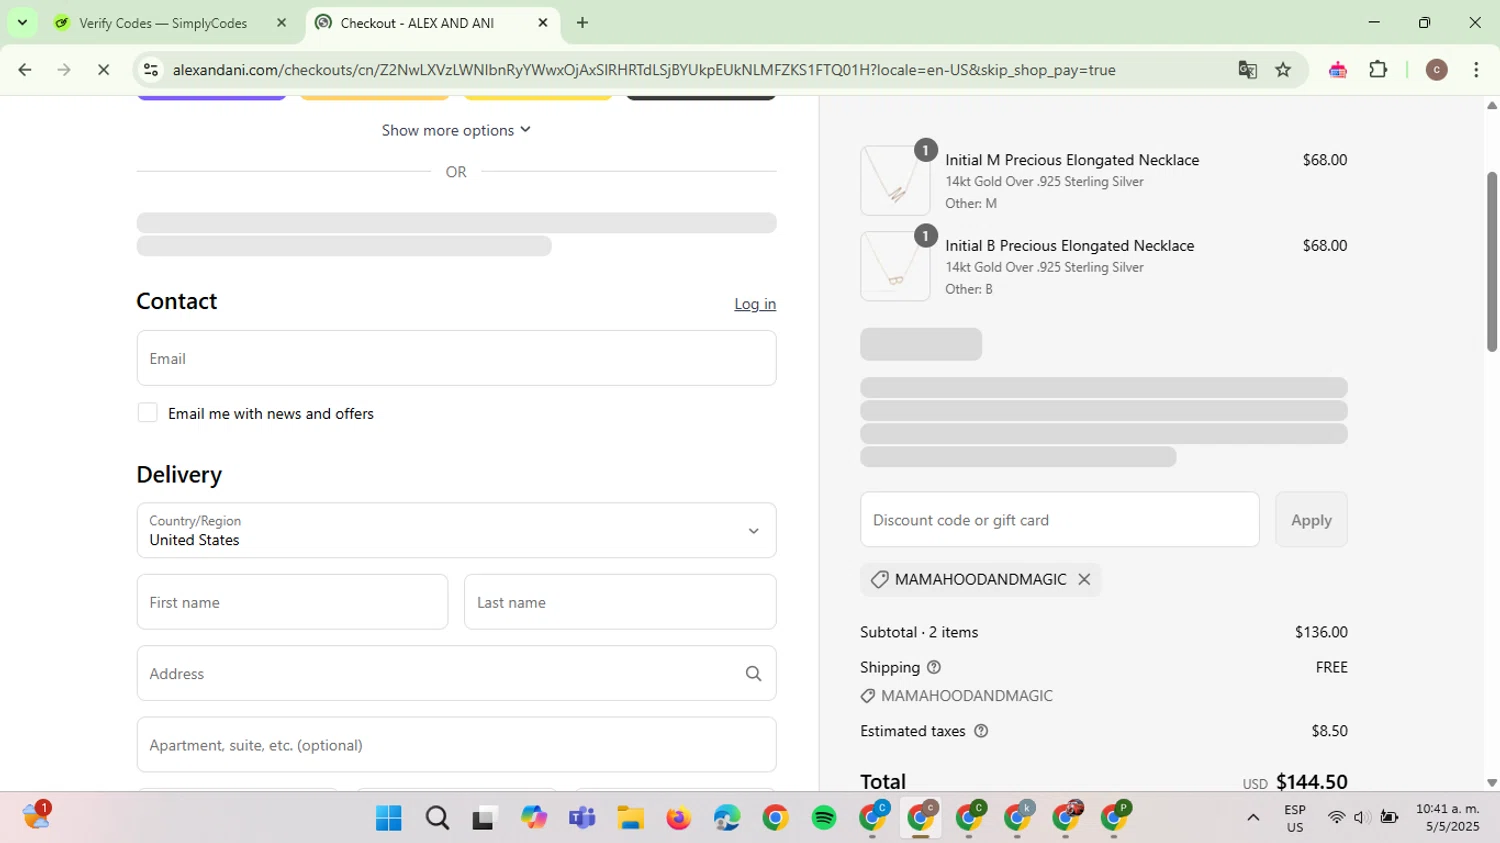The height and width of the screenshot is (843, 1500).
Task: Focus the First name field
Action: tap(292, 602)
